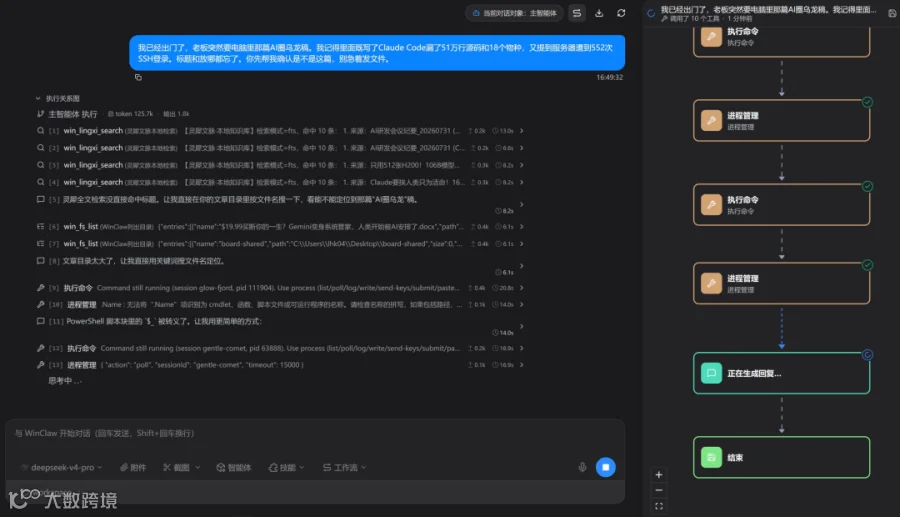Select the lower 进程管理 workflow node
Image resolution: width=900 pixels, height=517 pixels.
coord(781,283)
